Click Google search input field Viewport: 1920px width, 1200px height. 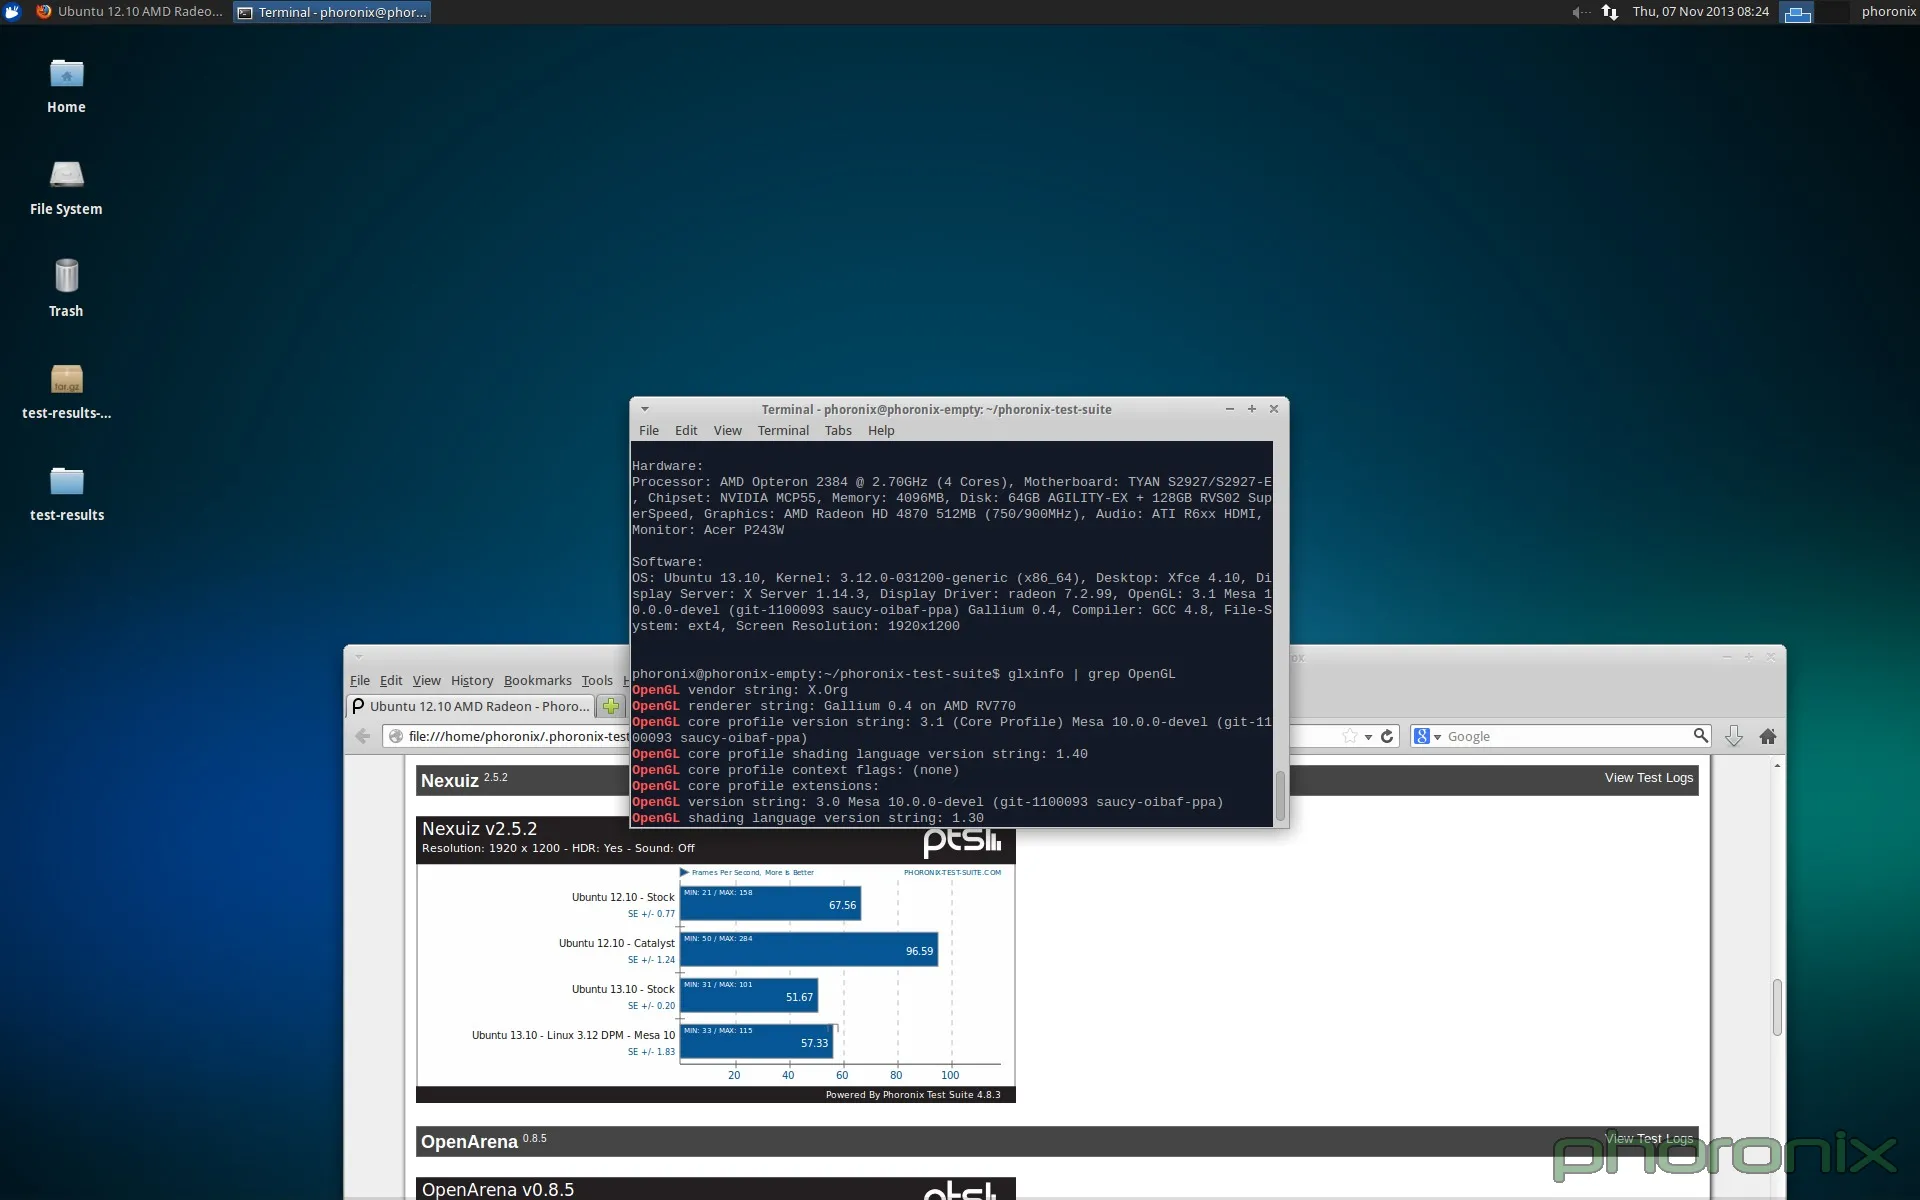pyautogui.click(x=1567, y=736)
